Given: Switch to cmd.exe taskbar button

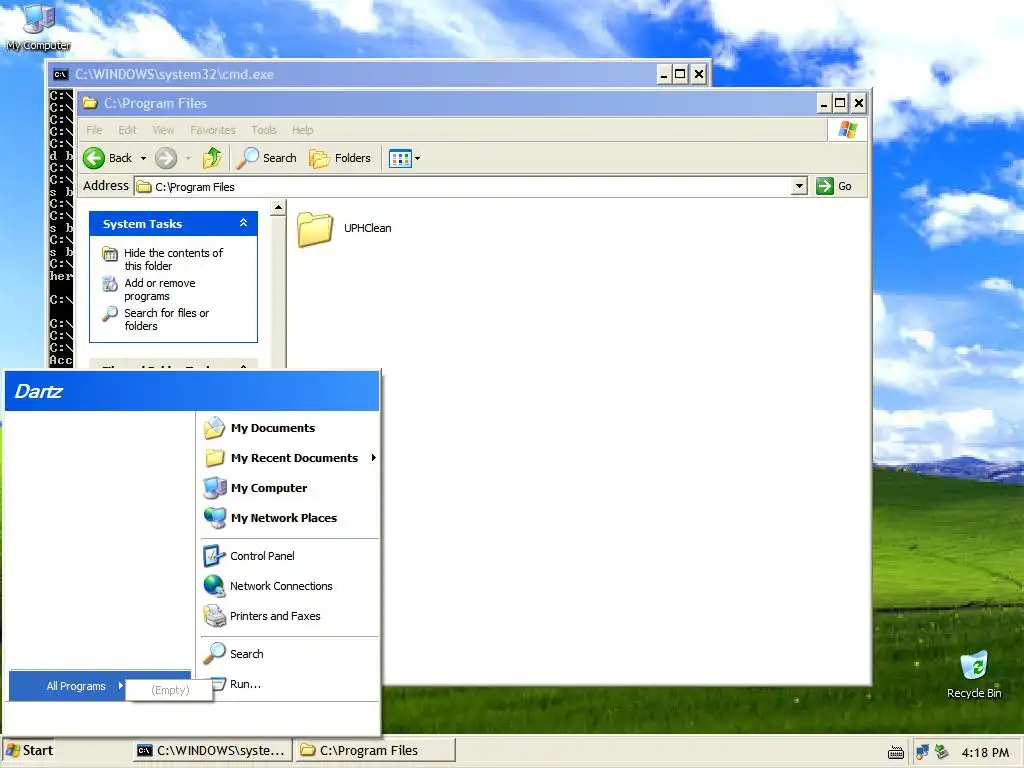Looking at the screenshot, I should pyautogui.click(x=210, y=751).
